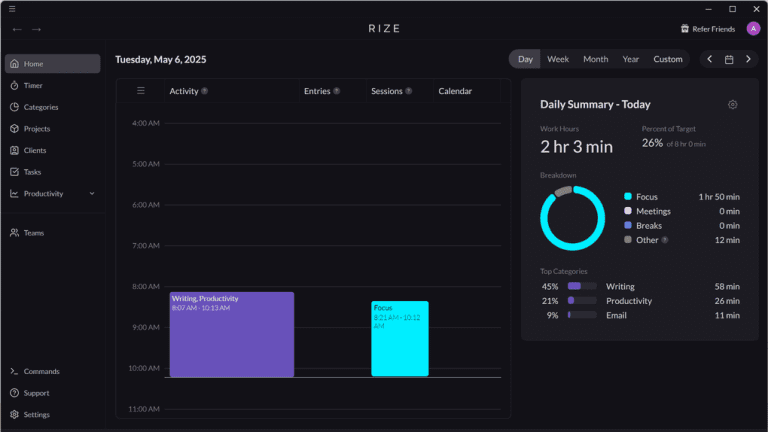Select the Calendar column header
The image size is (768, 432).
point(455,91)
